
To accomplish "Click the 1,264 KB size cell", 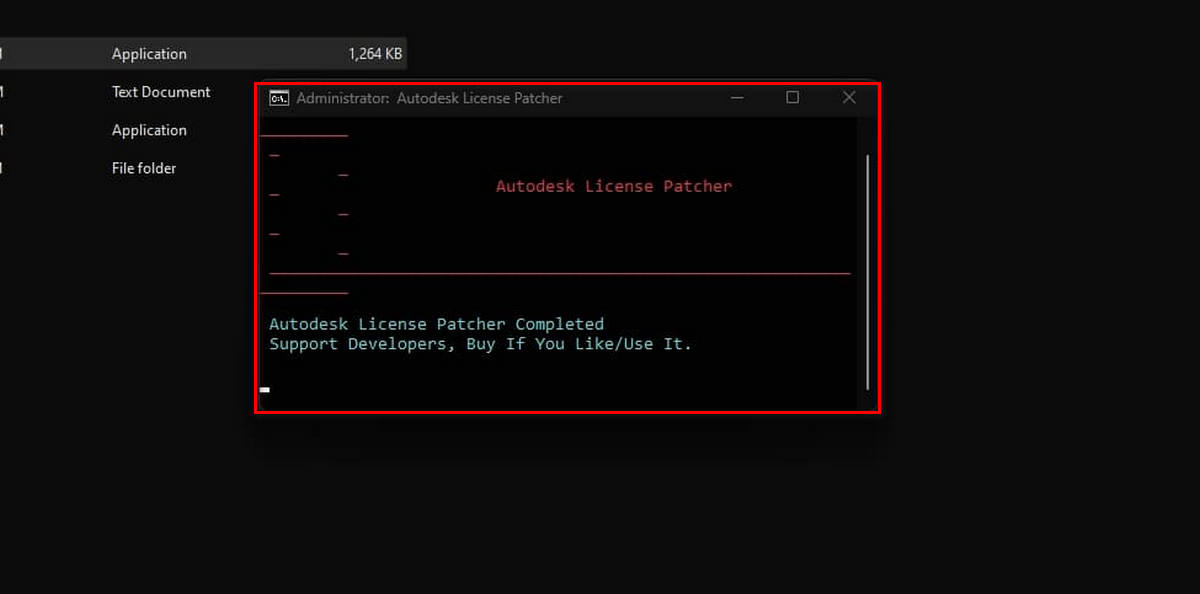I will click(375, 54).
